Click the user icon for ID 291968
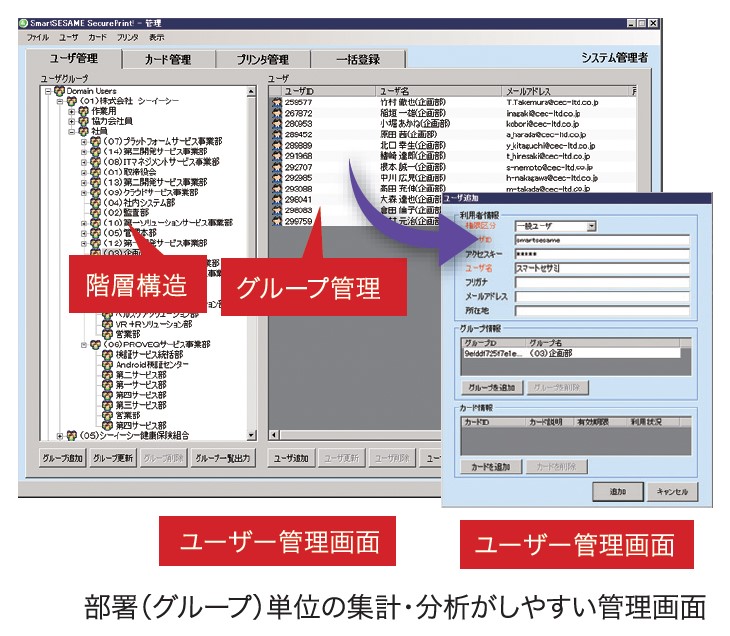 pyautogui.click(x=277, y=156)
